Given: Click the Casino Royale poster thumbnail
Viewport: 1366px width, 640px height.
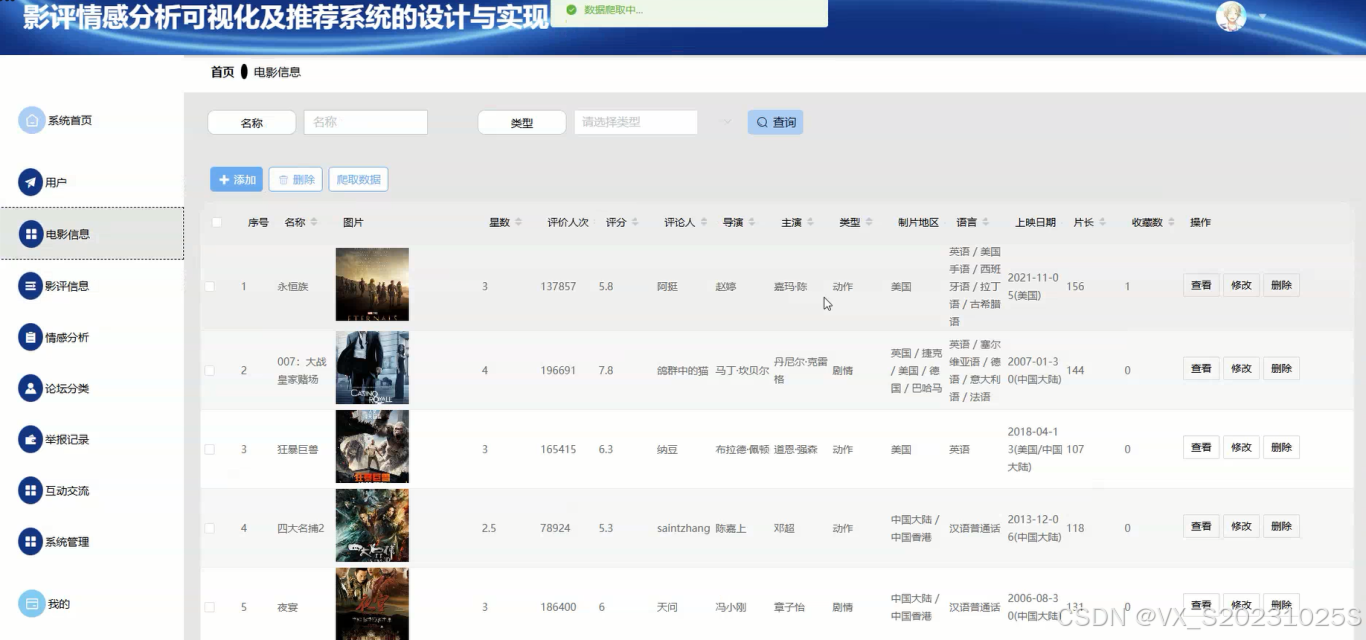Looking at the screenshot, I should [x=372, y=368].
